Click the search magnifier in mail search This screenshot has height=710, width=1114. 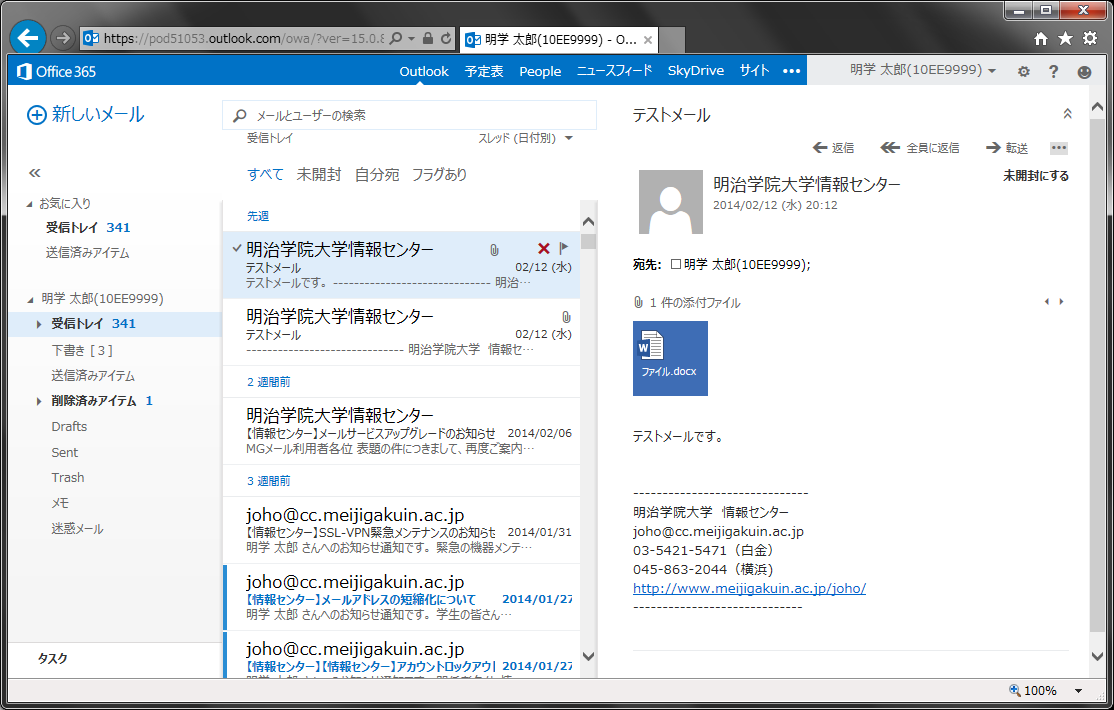pos(240,115)
